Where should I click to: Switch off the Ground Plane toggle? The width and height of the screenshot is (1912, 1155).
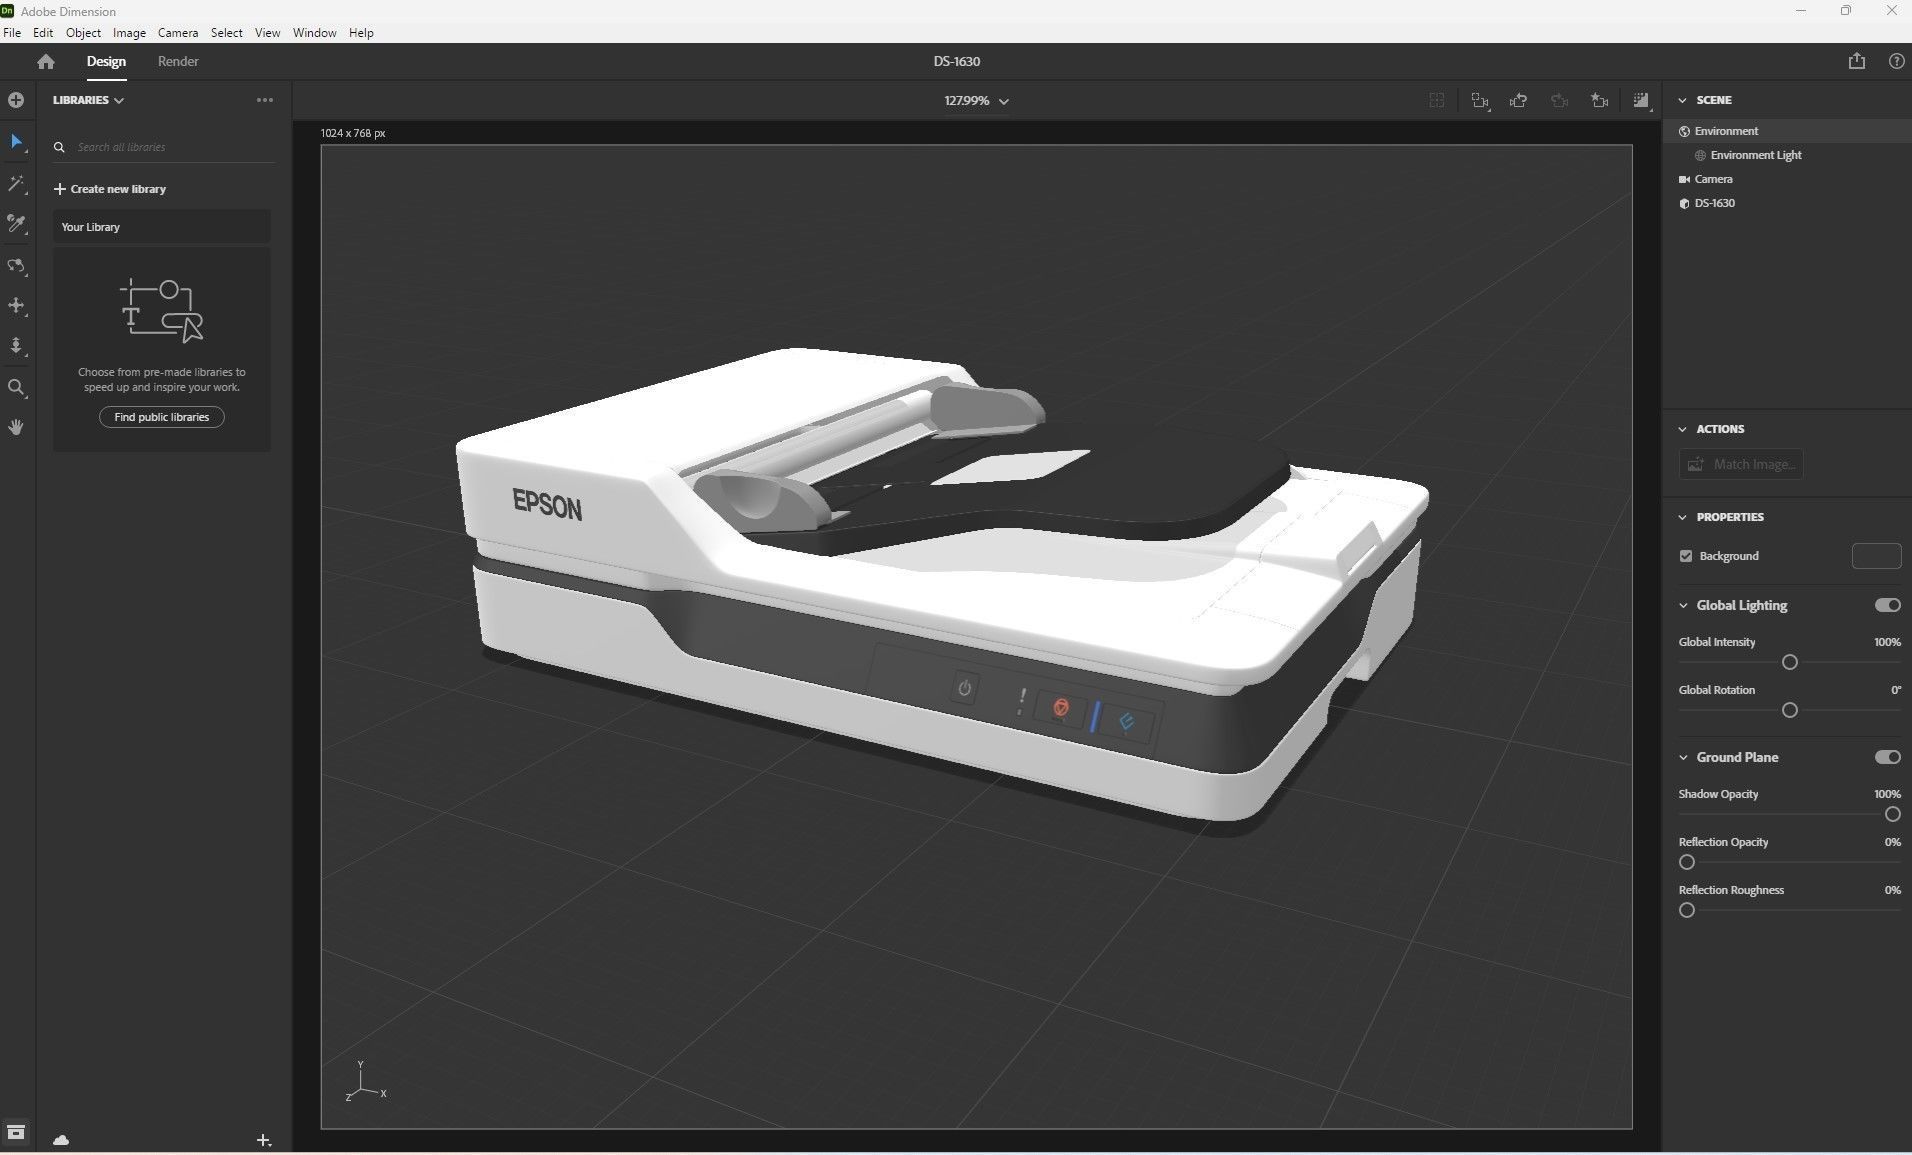click(1887, 757)
